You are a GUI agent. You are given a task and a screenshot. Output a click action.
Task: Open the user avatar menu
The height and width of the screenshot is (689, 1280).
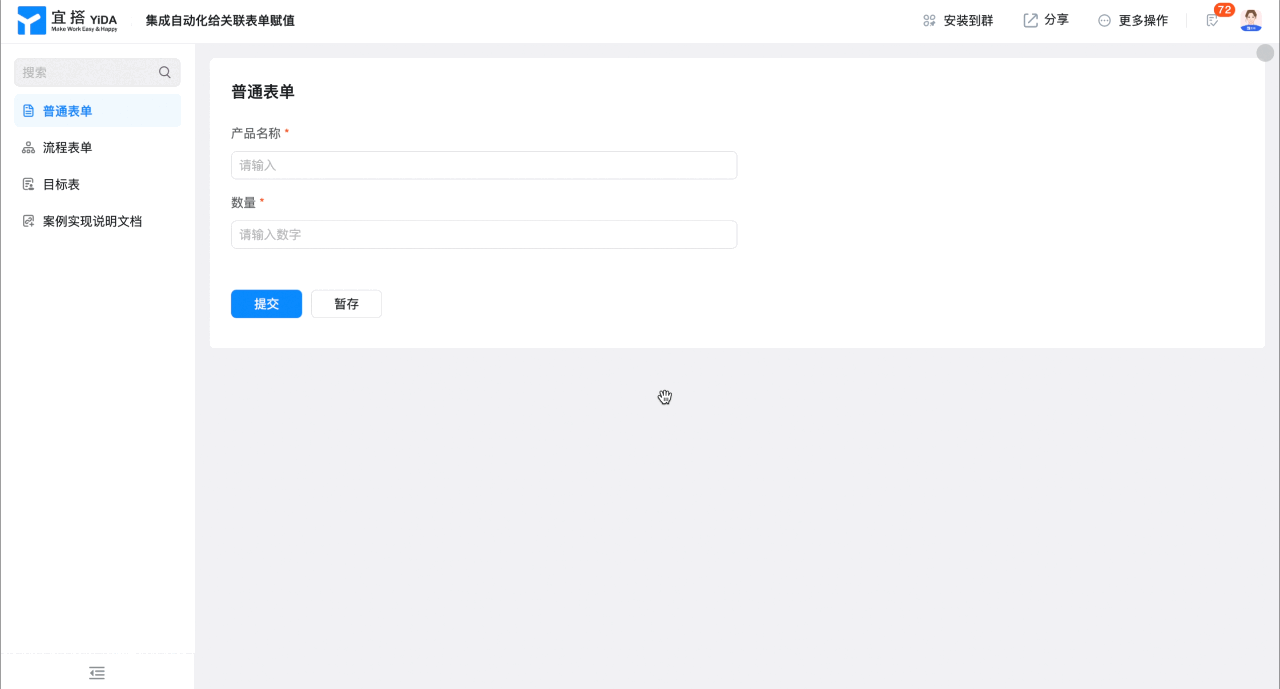point(1251,20)
